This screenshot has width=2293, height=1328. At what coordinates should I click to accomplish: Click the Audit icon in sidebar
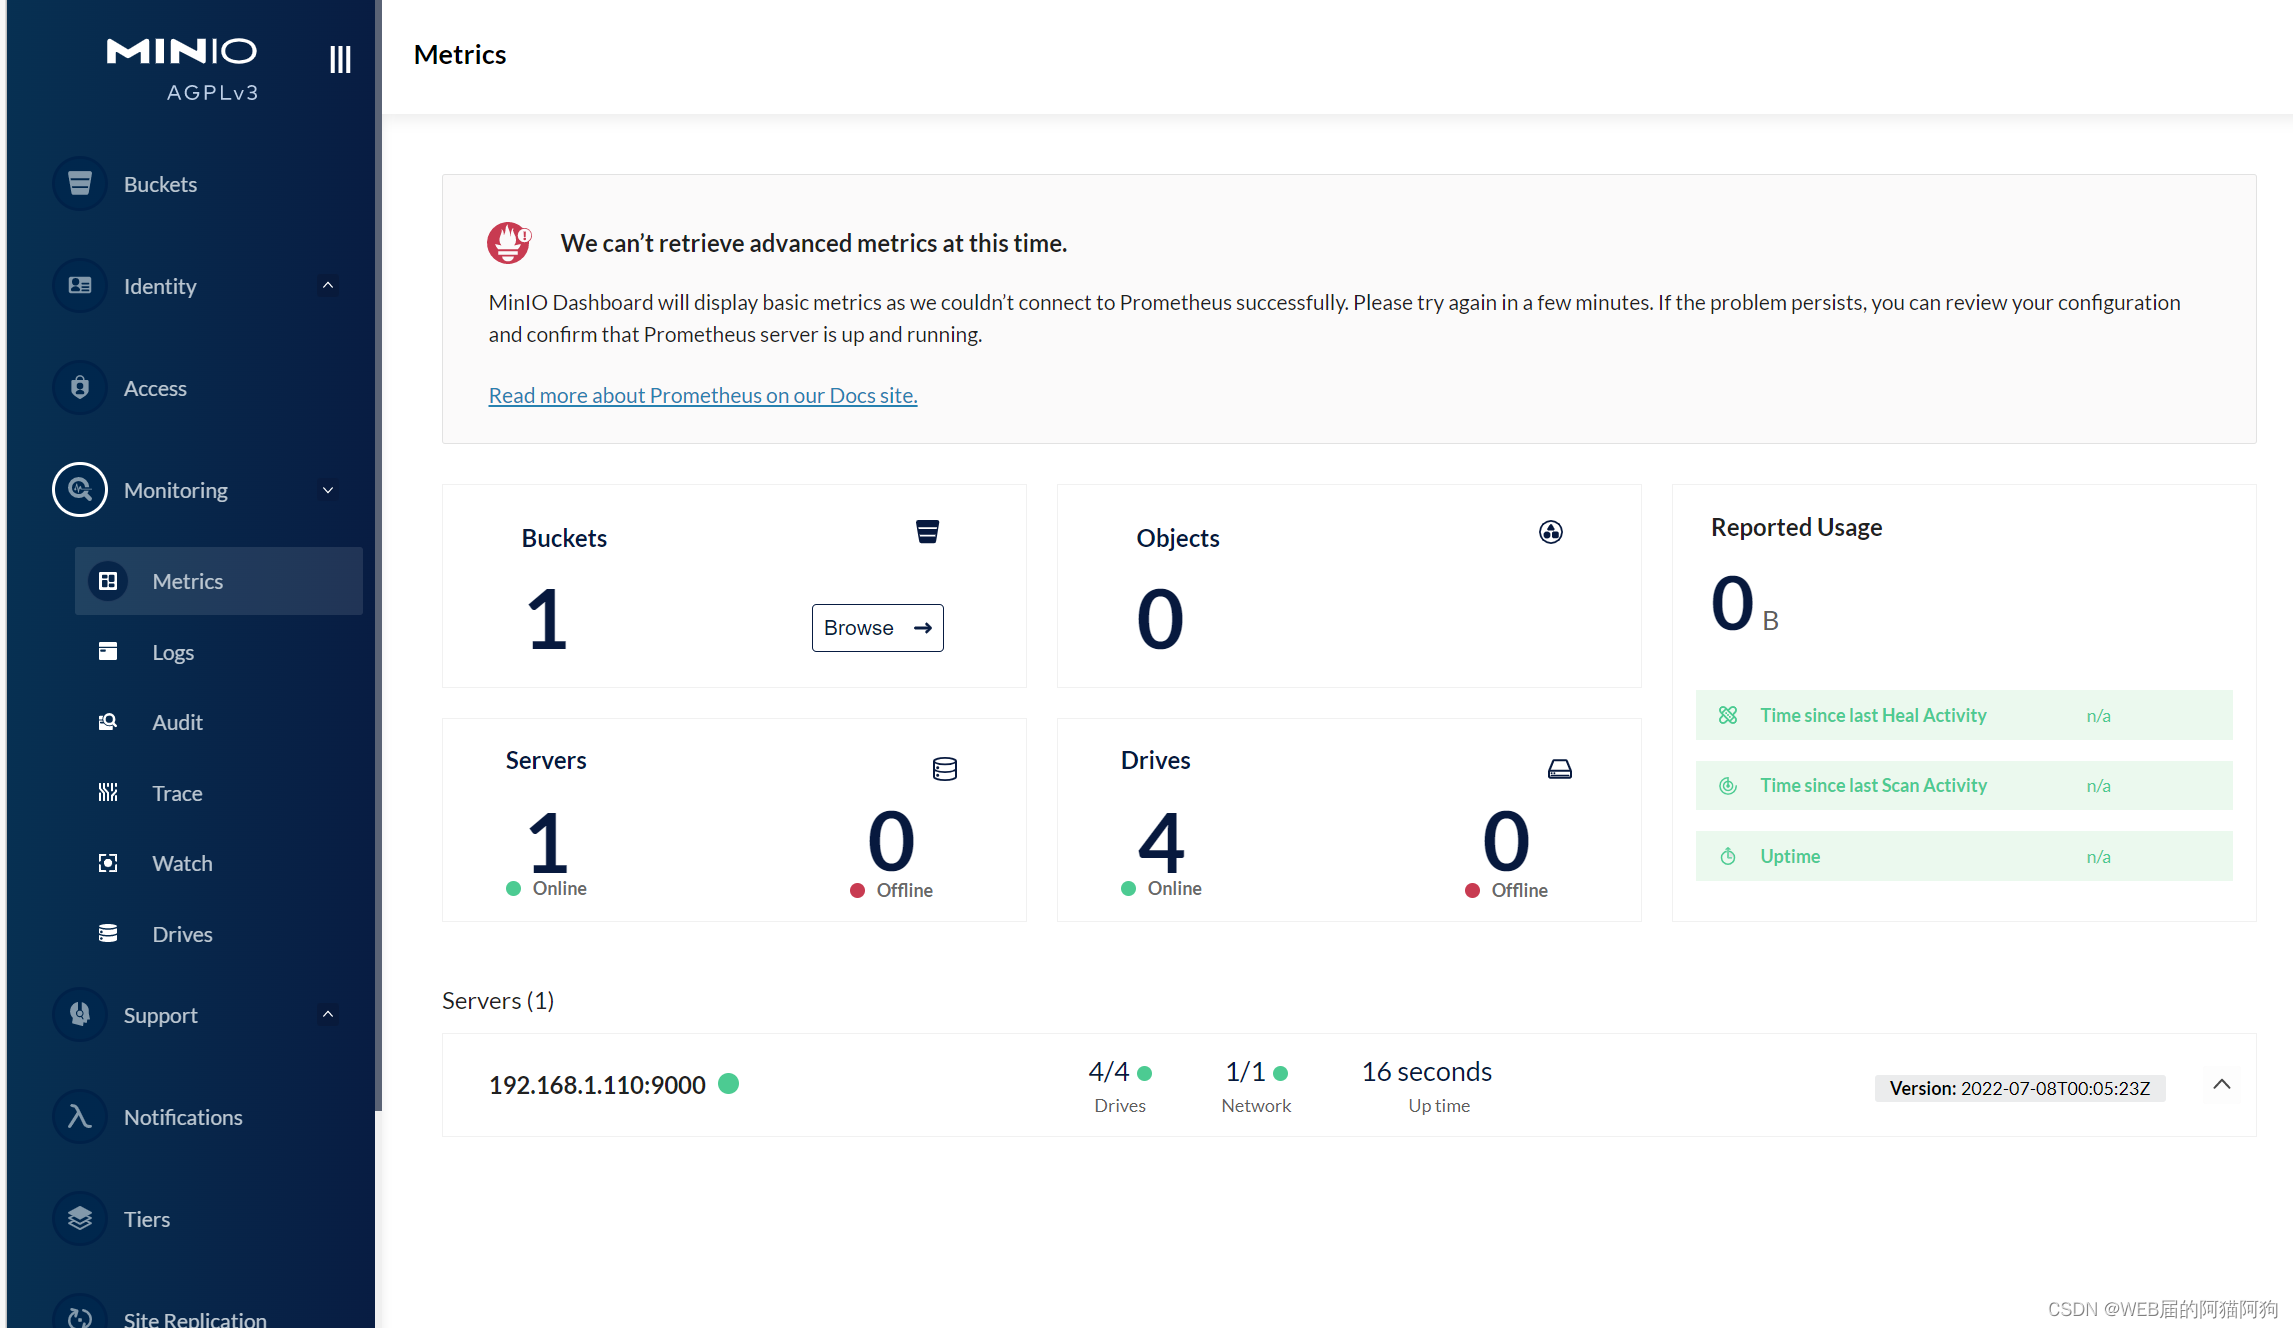(108, 722)
